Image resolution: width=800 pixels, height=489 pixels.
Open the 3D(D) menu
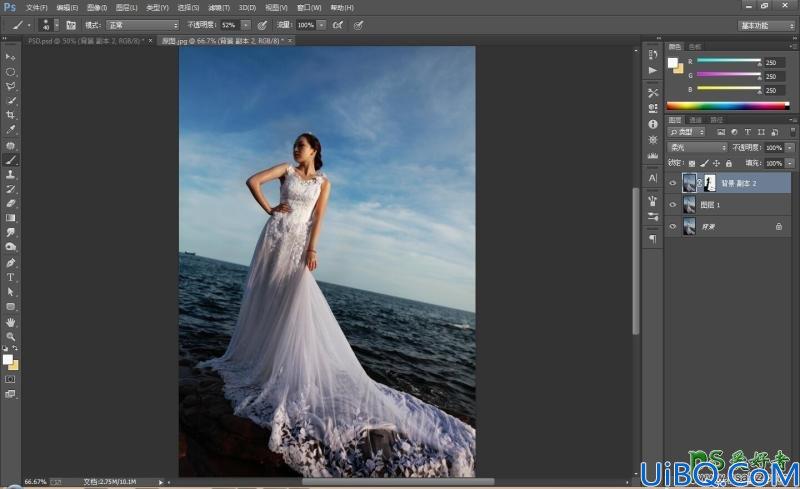point(247,8)
